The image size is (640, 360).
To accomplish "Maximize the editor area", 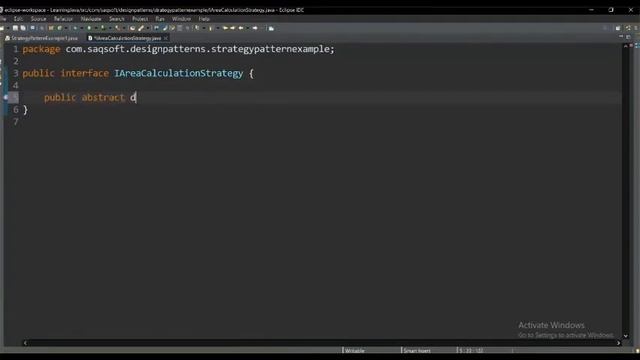I will pyautogui.click(x=628, y=37).
